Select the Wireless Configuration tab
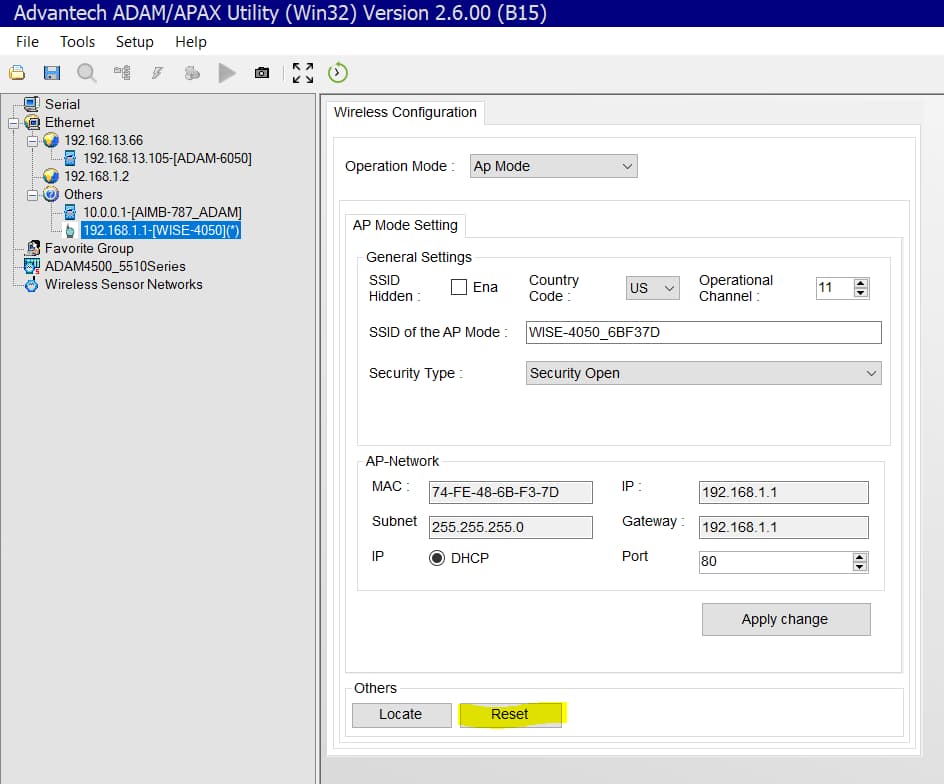This screenshot has width=944, height=784. pyautogui.click(x=405, y=113)
